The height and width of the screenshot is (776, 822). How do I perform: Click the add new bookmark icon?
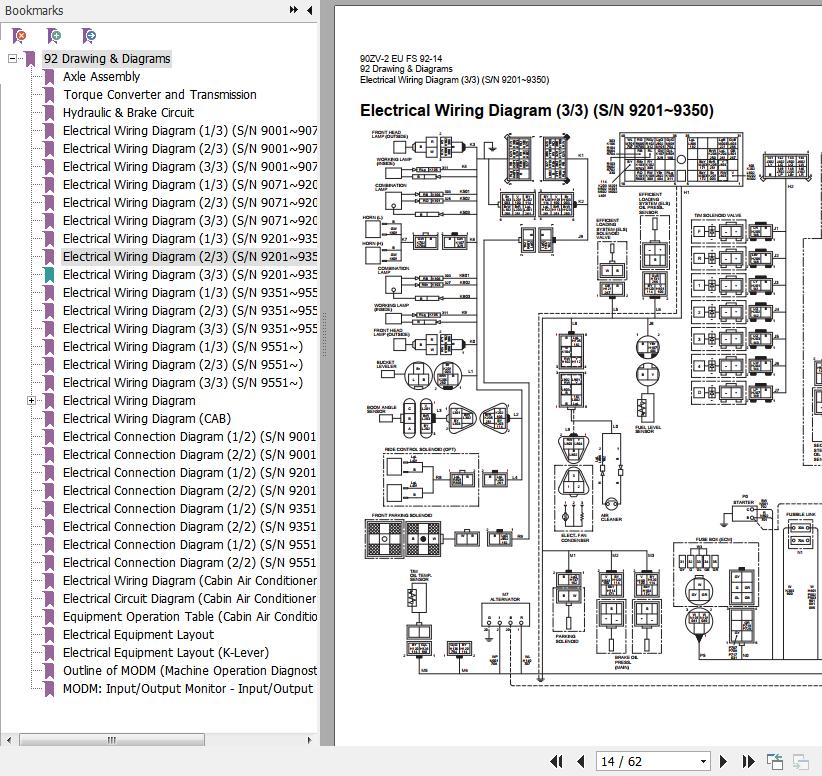(54, 36)
